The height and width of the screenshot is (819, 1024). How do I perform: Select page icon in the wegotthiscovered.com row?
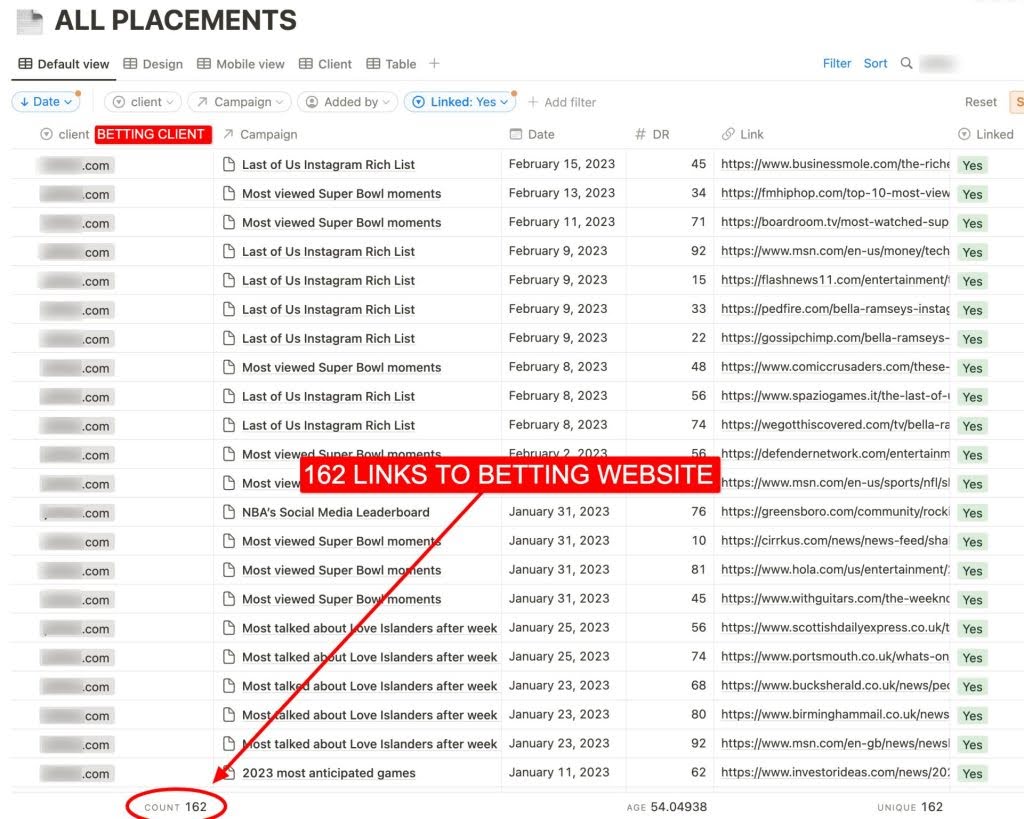click(229, 425)
